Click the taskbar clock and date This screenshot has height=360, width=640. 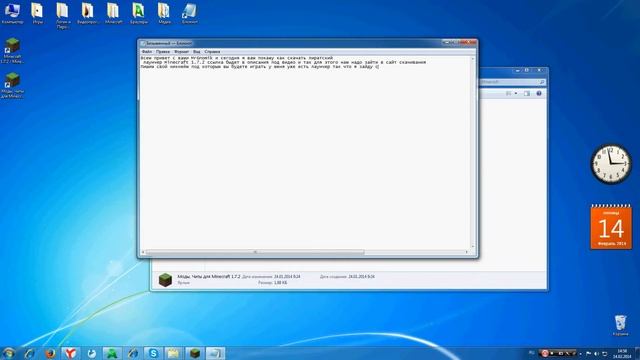pos(622,353)
